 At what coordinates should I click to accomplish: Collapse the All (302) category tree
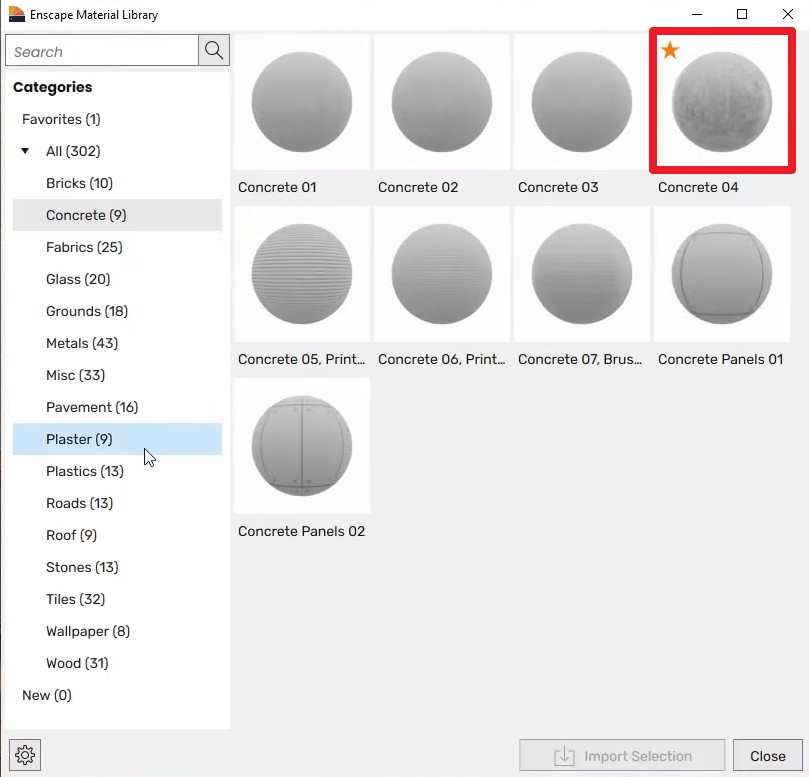tap(25, 151)
